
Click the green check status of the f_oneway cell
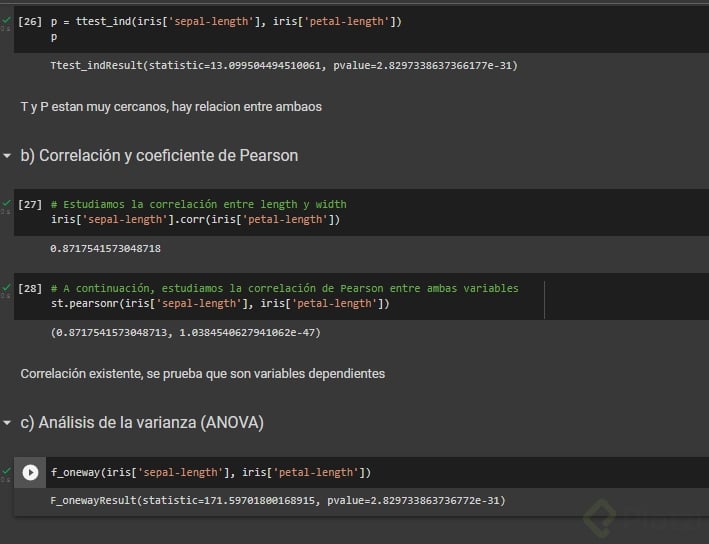tap(6, 471)
